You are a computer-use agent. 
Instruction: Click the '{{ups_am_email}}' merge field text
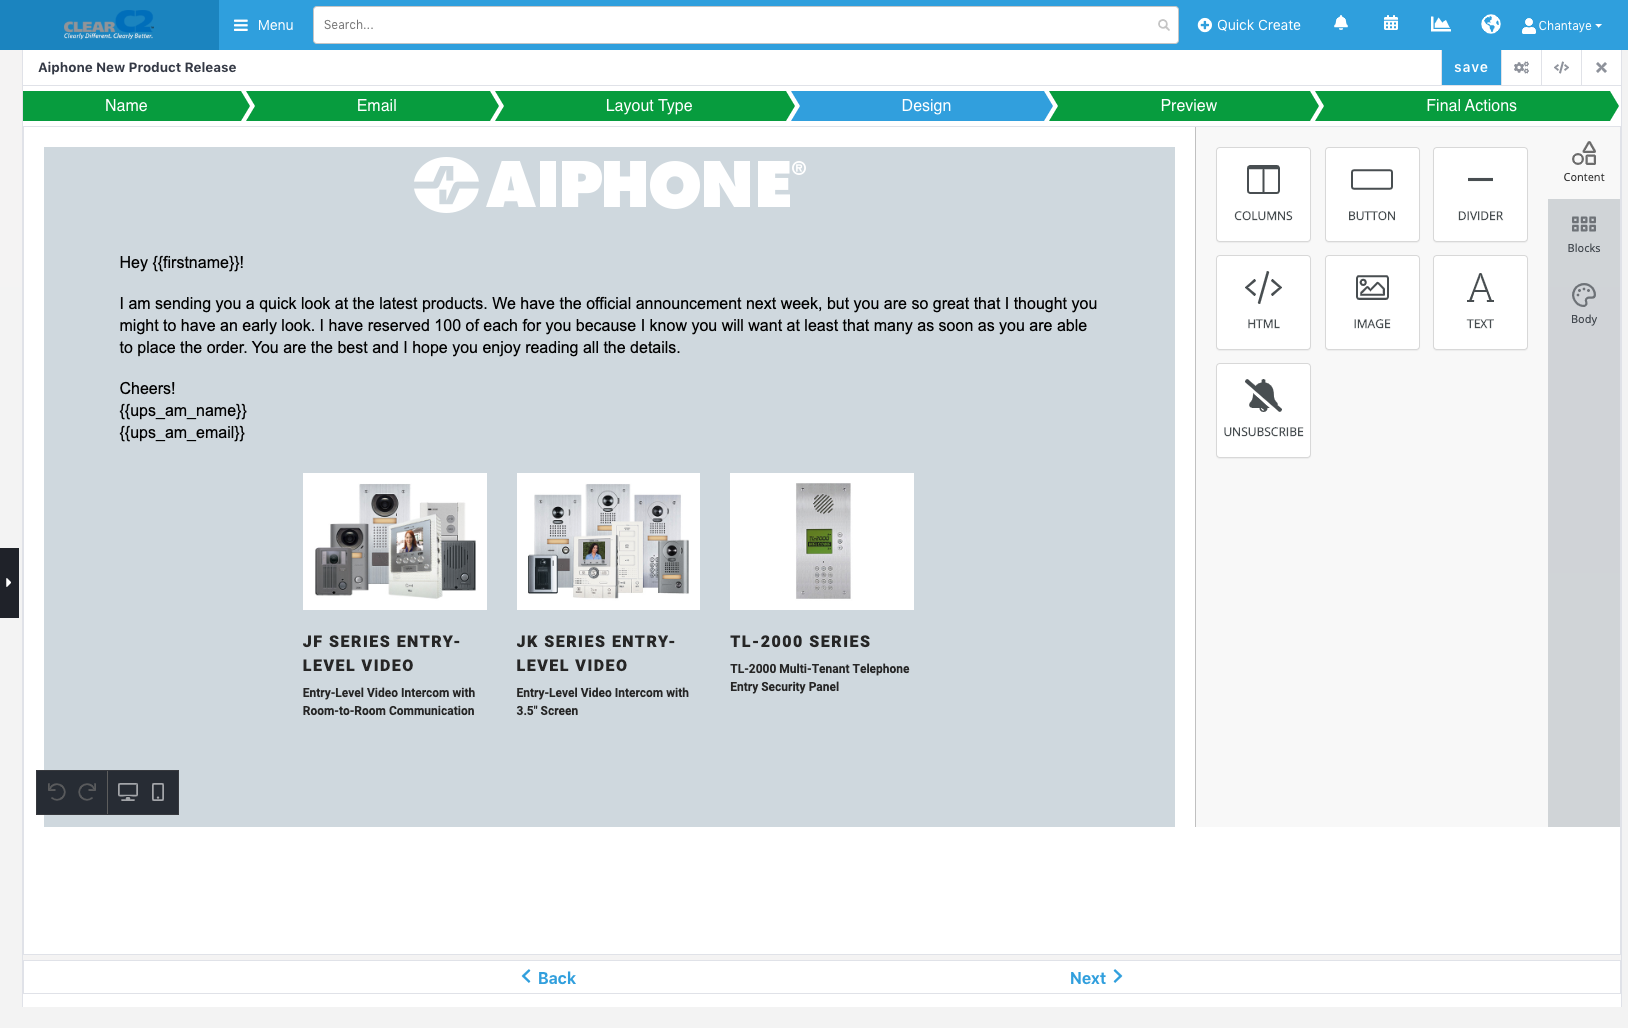point(182,432)
